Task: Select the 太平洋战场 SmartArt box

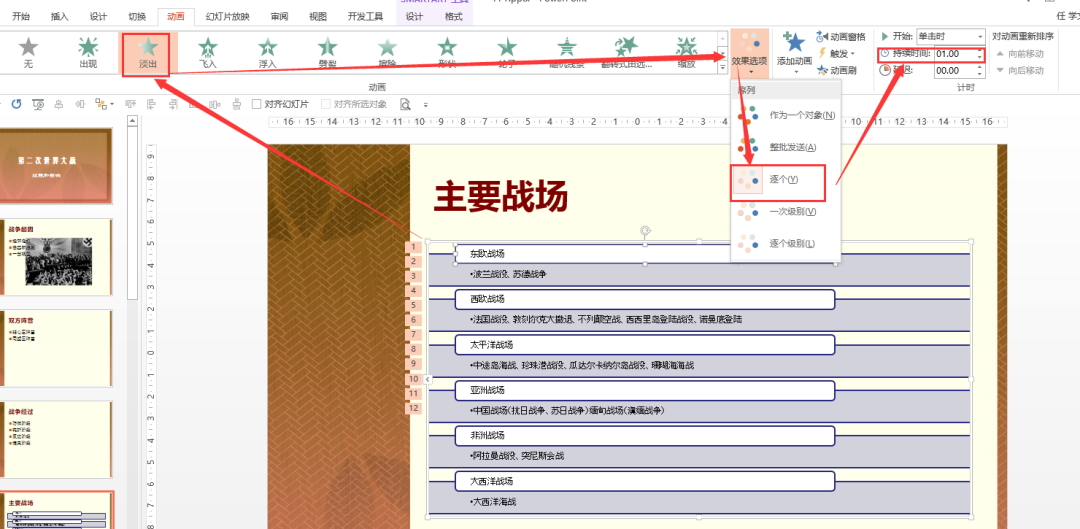Action: coord(645,344)
